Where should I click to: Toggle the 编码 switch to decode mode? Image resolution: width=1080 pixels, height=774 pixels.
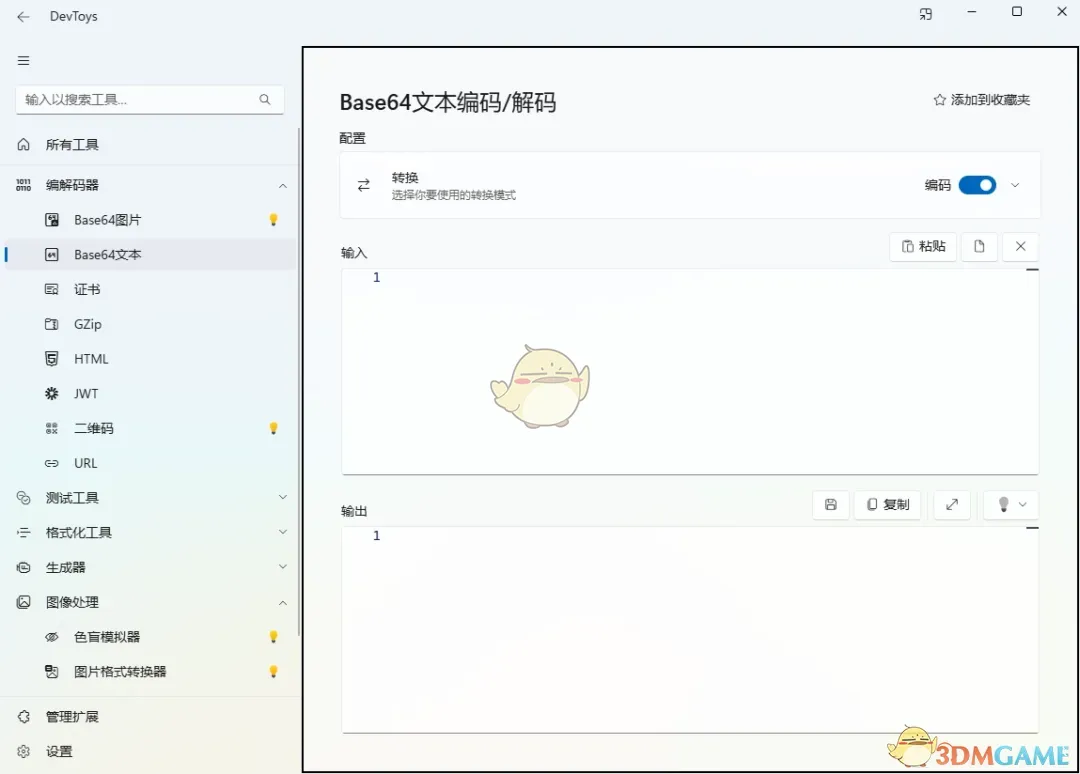[977, 185]
